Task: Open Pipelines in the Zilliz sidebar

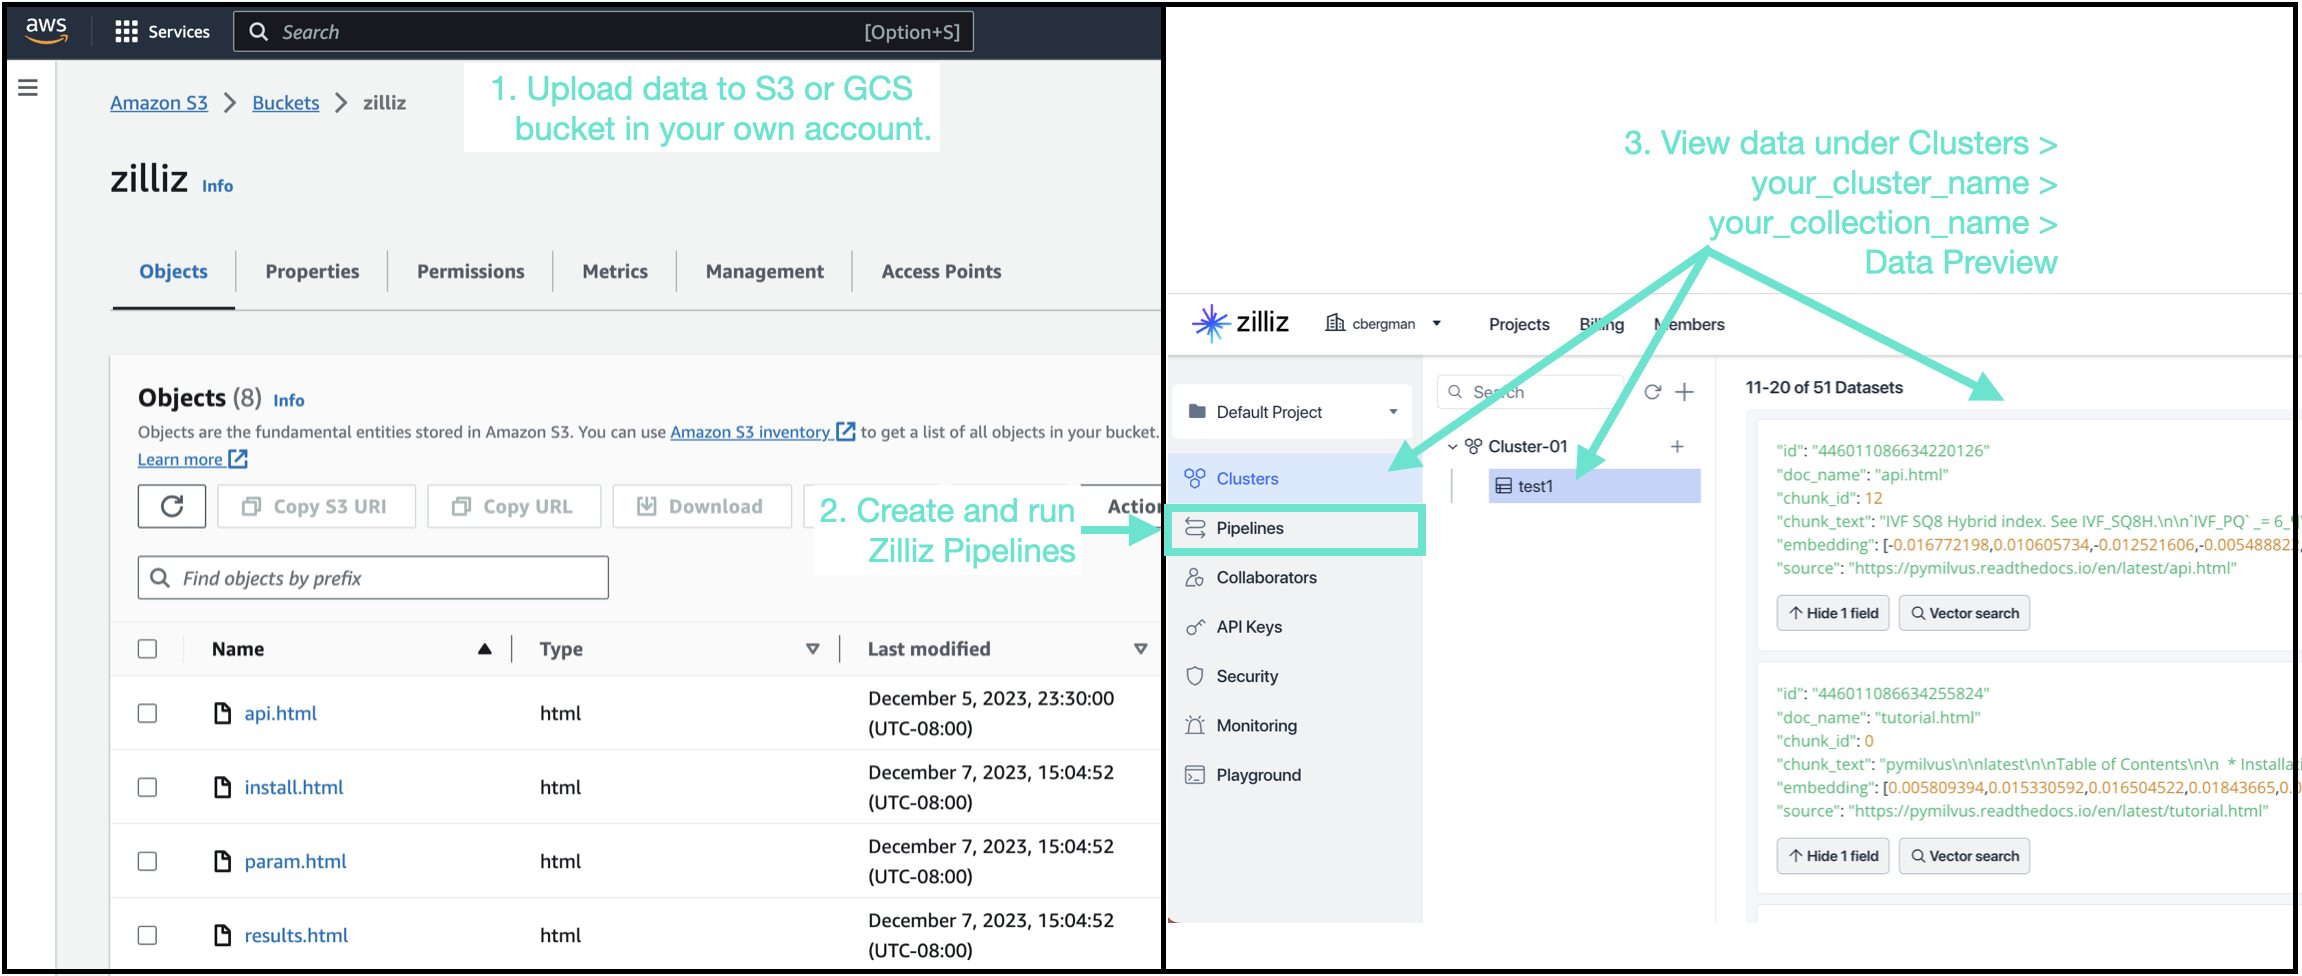Action: pos(1296,528)
